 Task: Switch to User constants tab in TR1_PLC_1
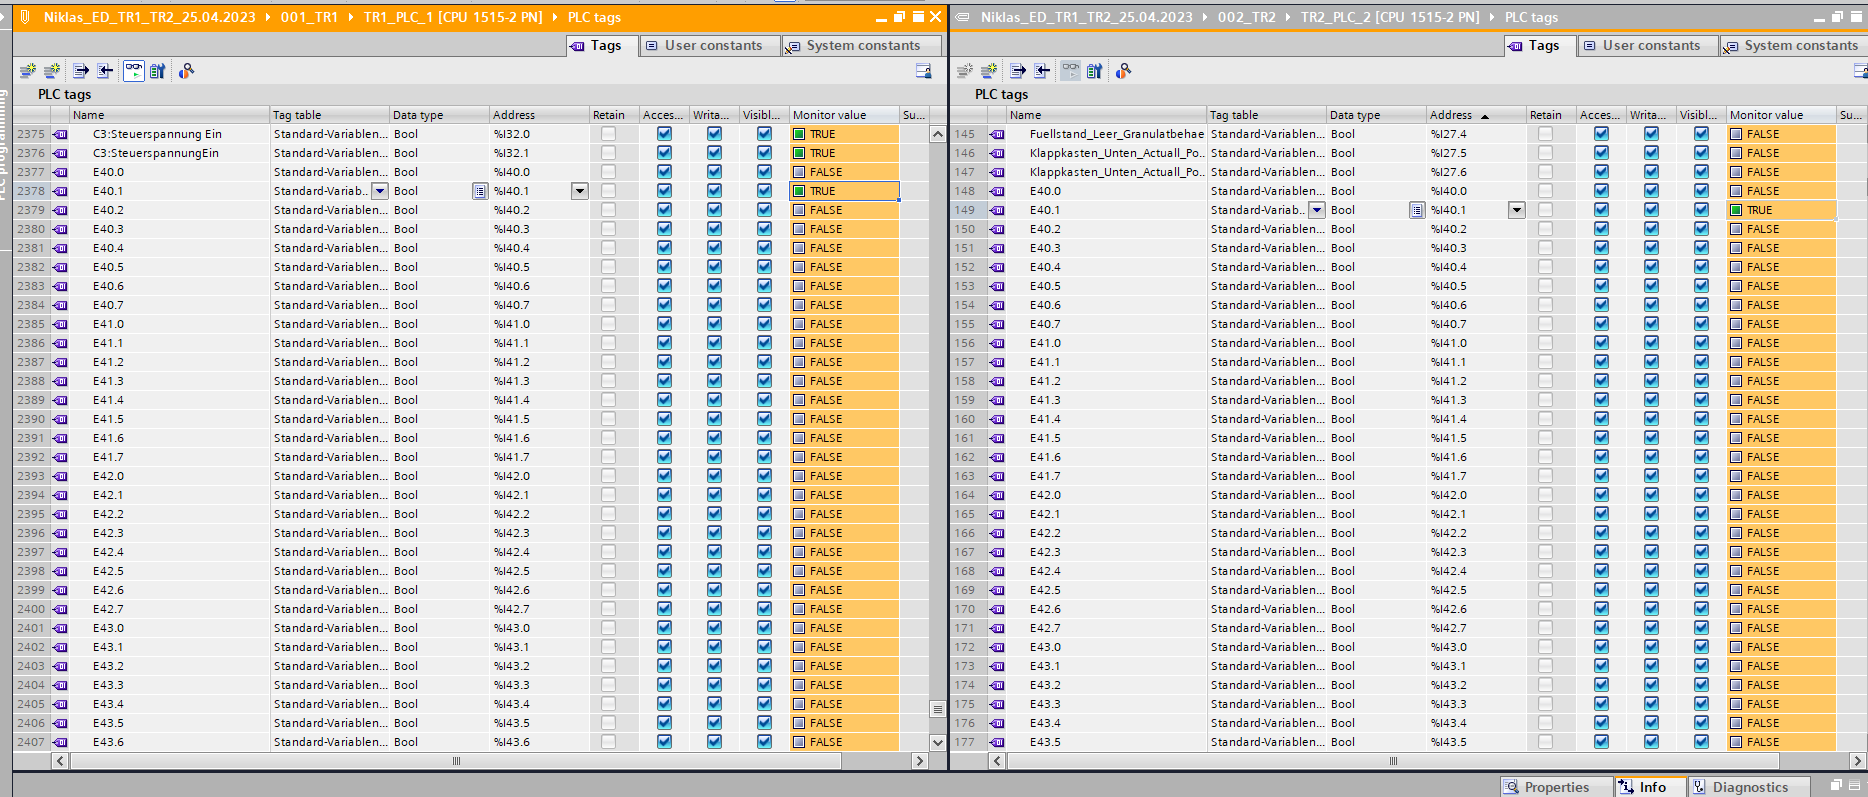click(711, 46)
